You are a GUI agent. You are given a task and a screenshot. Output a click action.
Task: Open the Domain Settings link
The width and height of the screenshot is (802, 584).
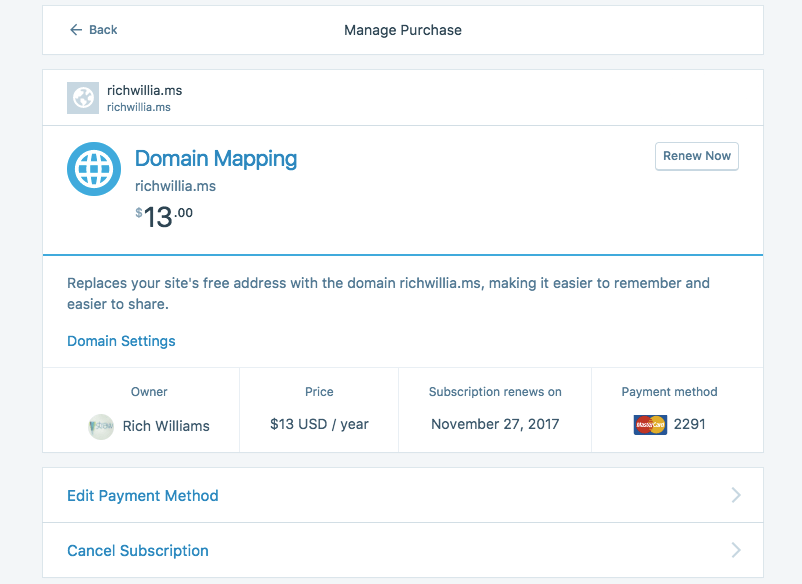point(121,341)
